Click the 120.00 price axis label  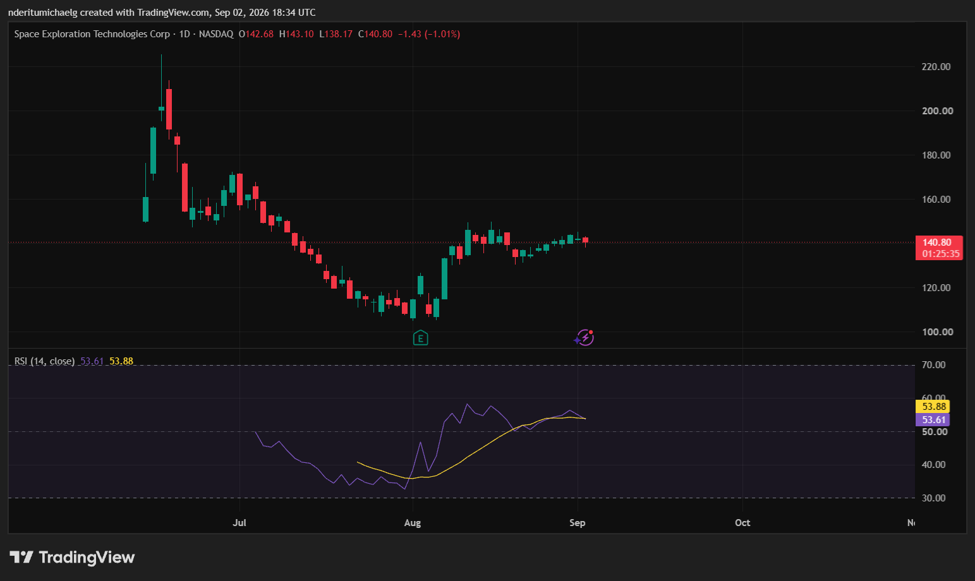(x=936, y=287)
